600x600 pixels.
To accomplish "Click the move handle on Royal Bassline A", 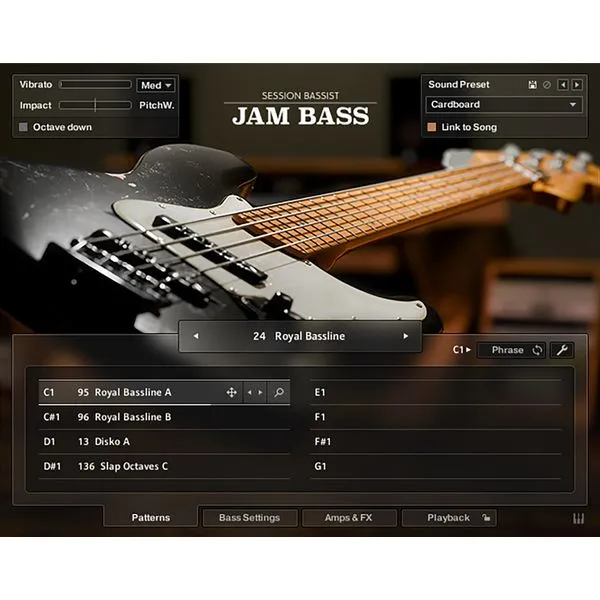I will coord(232,392).
